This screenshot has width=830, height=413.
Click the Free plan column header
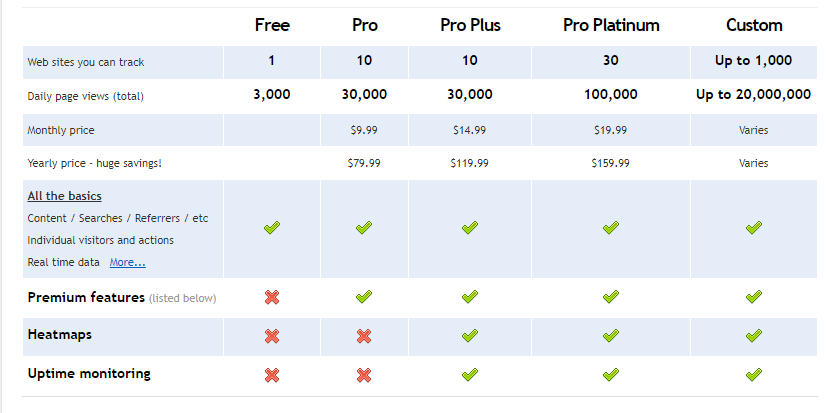coord(272,25)
